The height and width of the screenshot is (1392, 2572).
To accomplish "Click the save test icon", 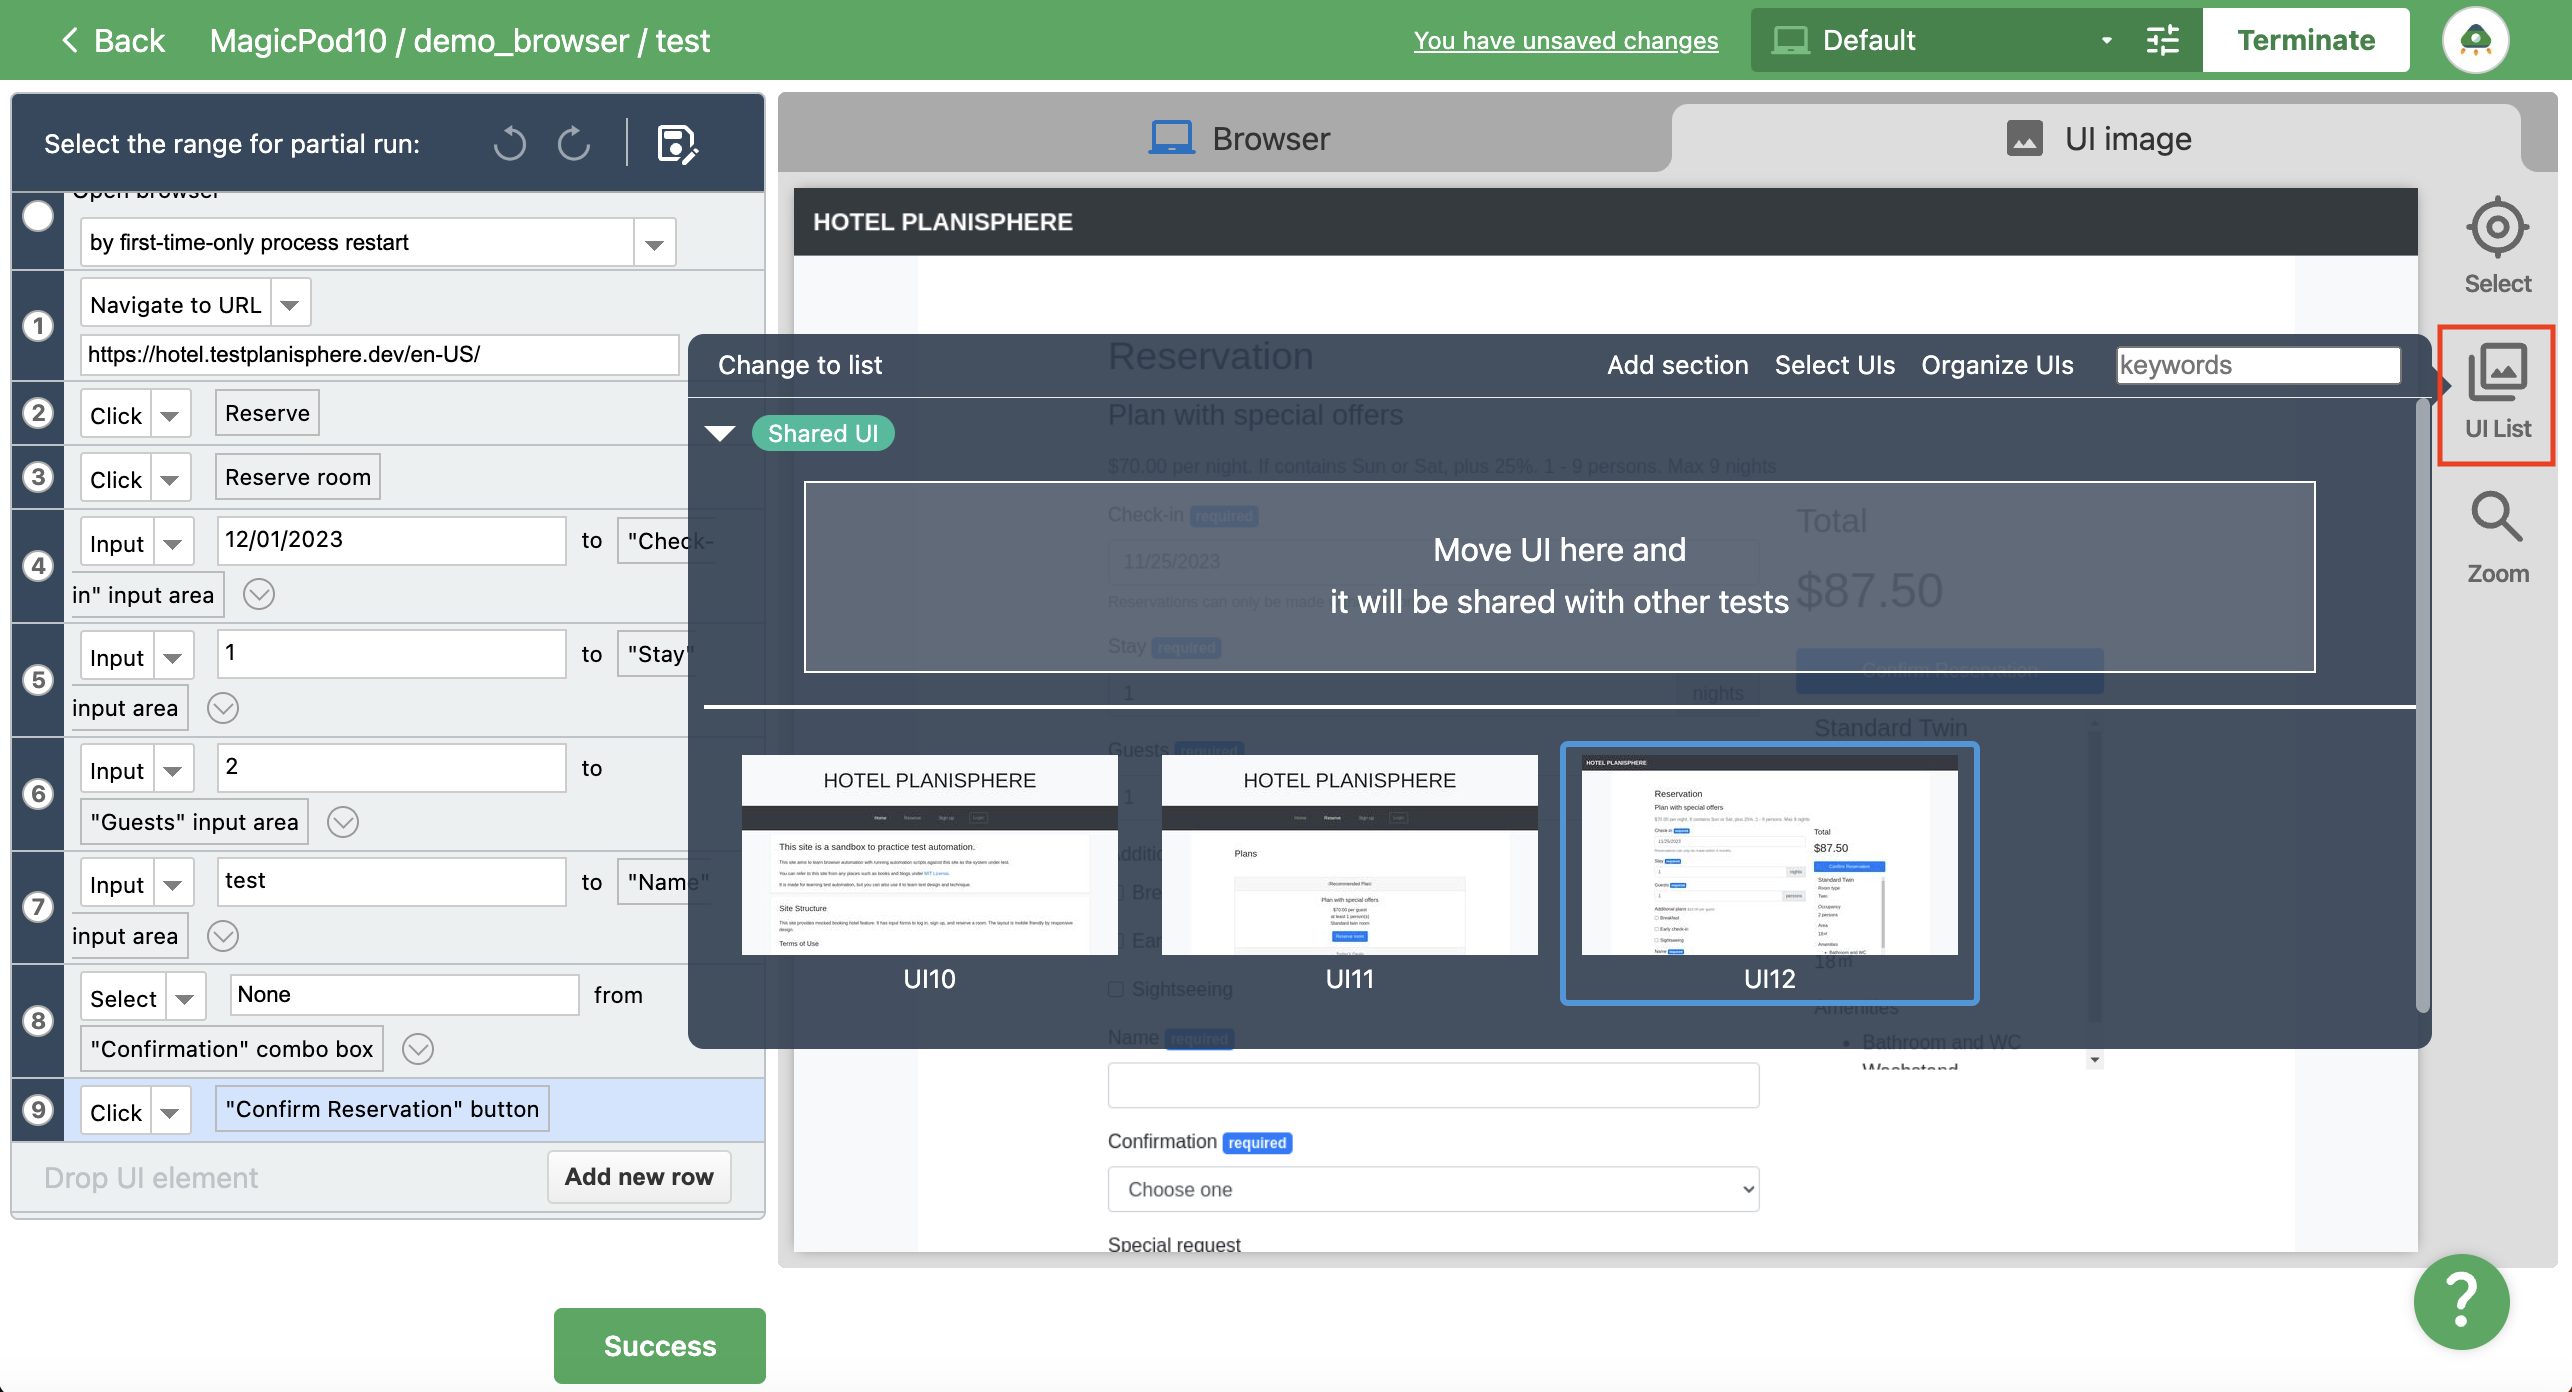I will 677,144.
